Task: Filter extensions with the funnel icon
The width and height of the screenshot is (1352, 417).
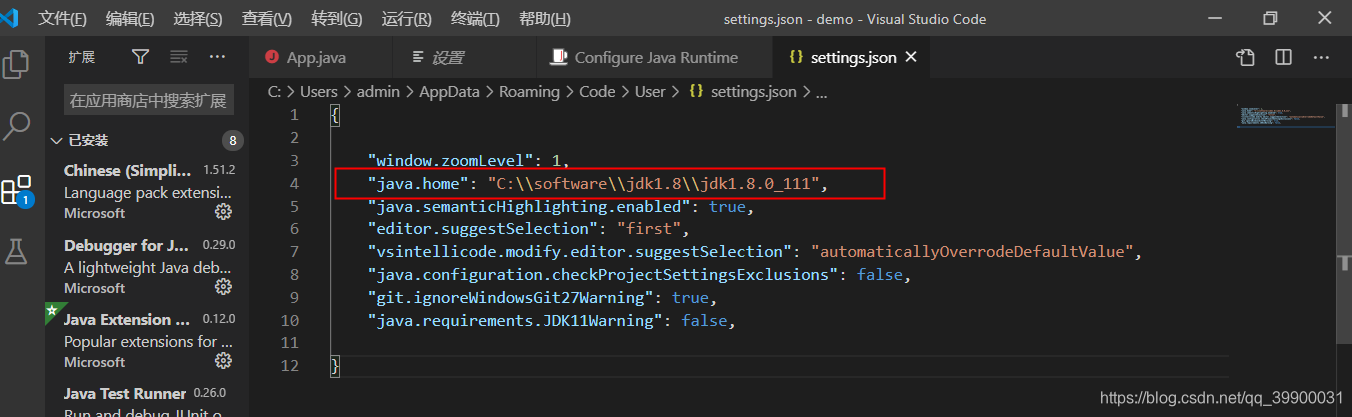Action: (141, 57)
